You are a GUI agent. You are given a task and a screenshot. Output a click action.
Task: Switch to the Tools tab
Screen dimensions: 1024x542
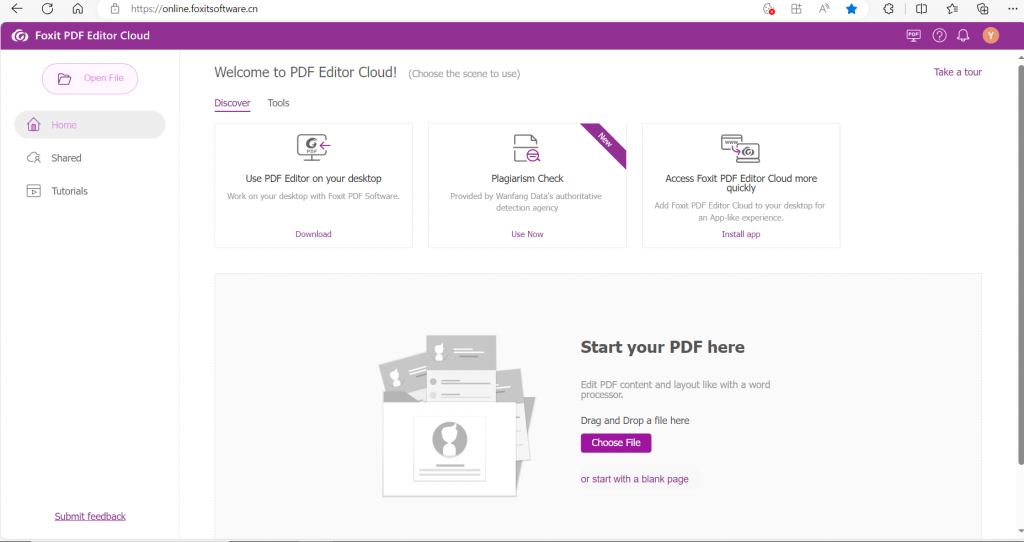click(x=278, y=103)
